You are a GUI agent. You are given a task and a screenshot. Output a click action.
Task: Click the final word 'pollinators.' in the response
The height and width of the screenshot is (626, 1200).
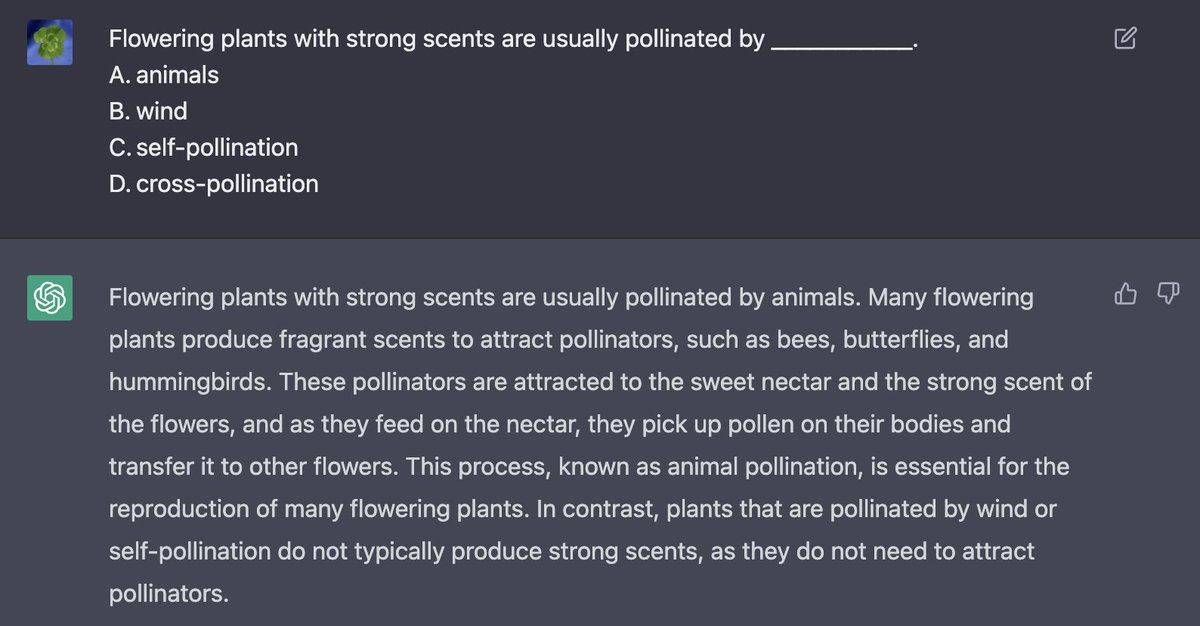[x=169, y=594]
